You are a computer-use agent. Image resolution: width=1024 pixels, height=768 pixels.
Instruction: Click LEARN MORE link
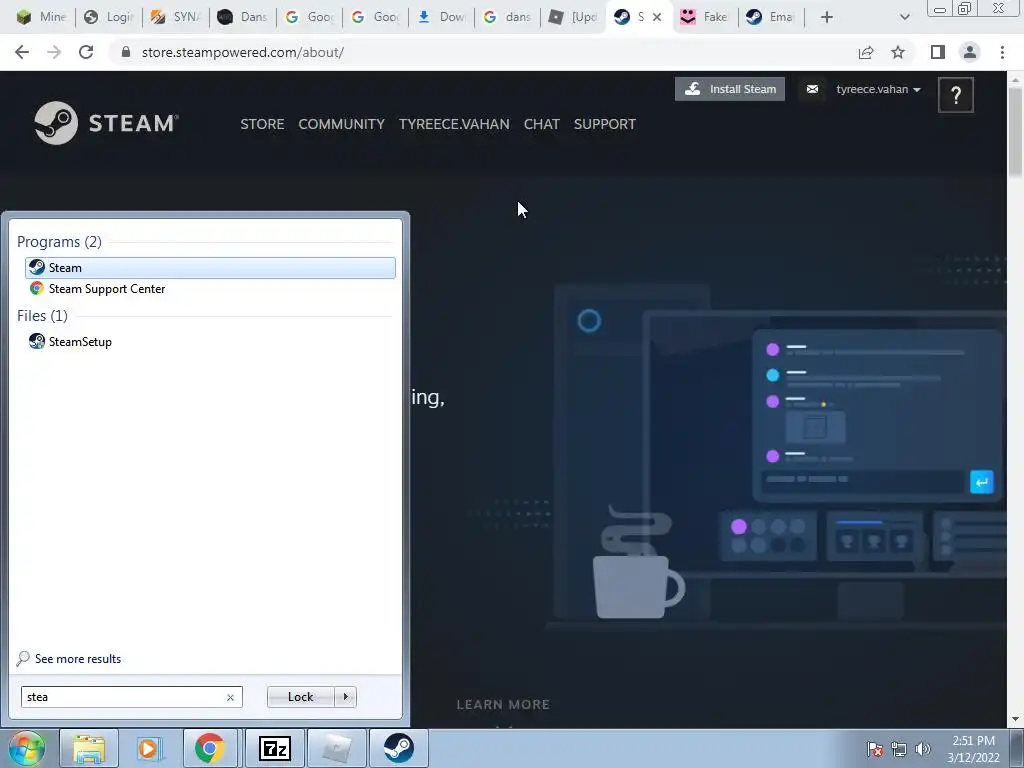[503, 705]
